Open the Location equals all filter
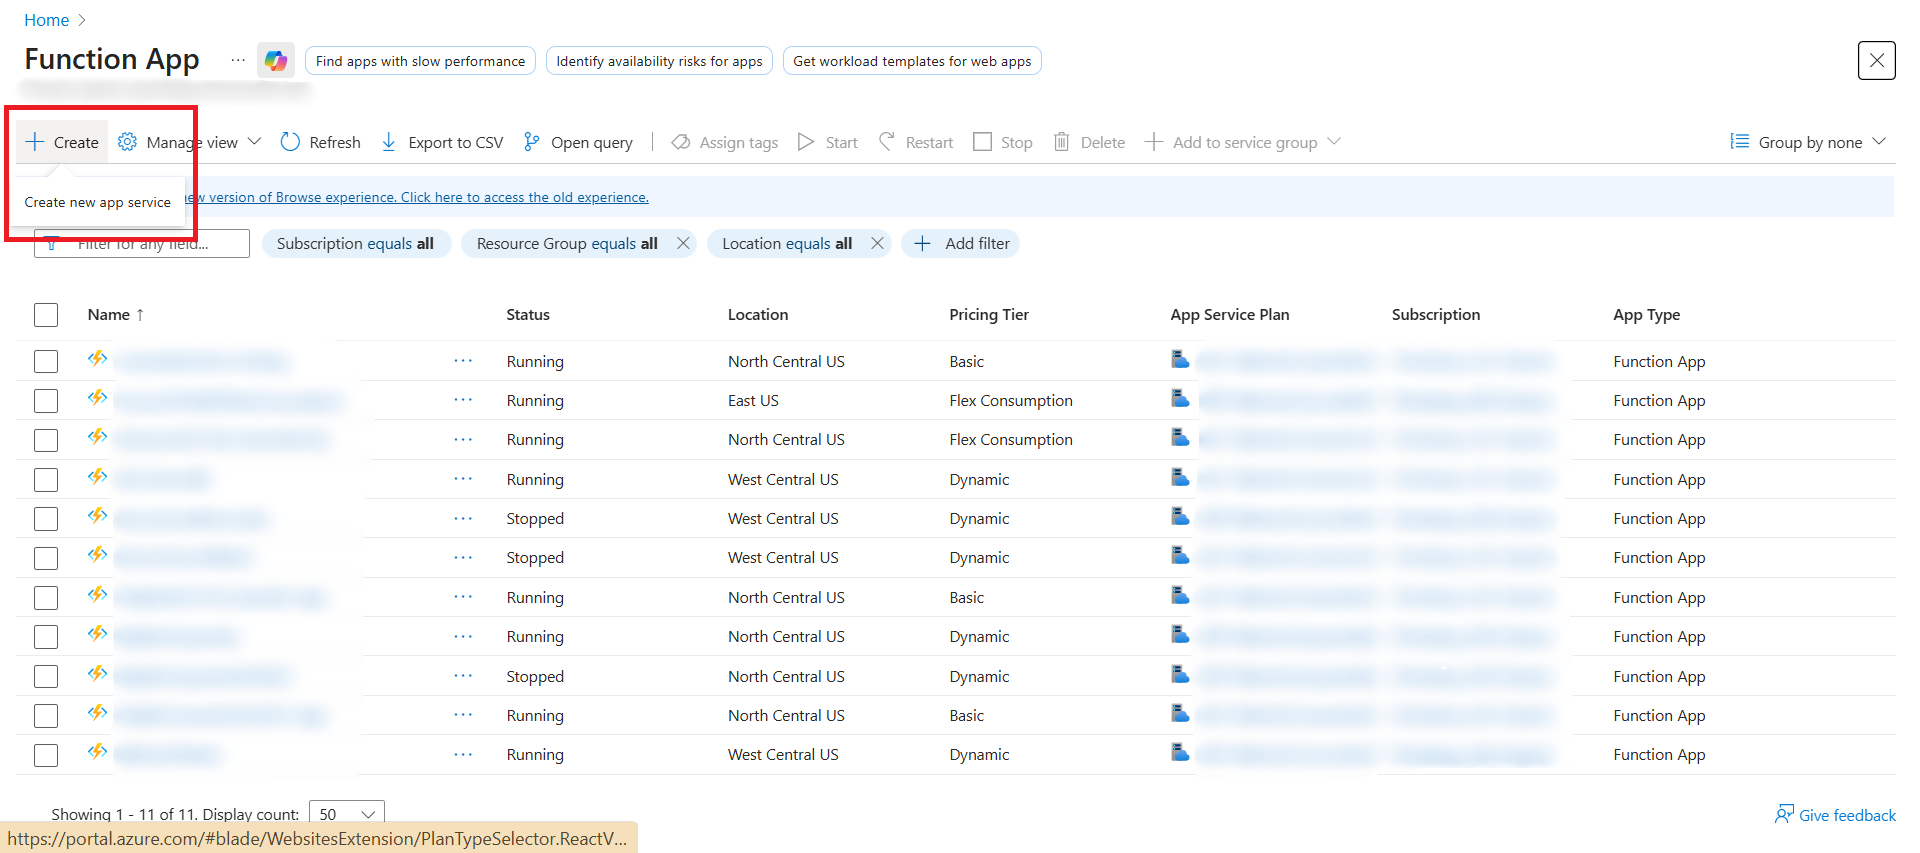Image resolution: width=1920 pixels, height=853 pixels. (x=787, y=243)
